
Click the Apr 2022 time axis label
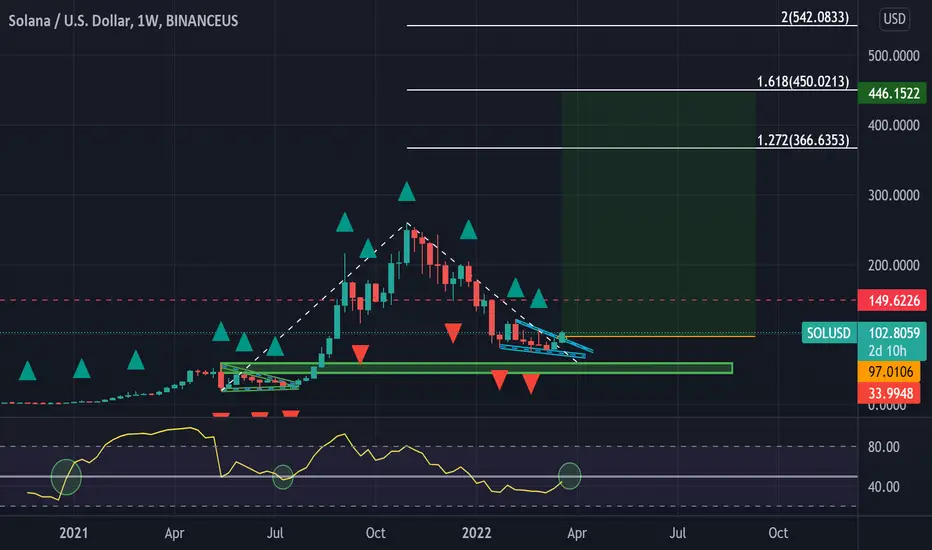[x=577, y=533]
